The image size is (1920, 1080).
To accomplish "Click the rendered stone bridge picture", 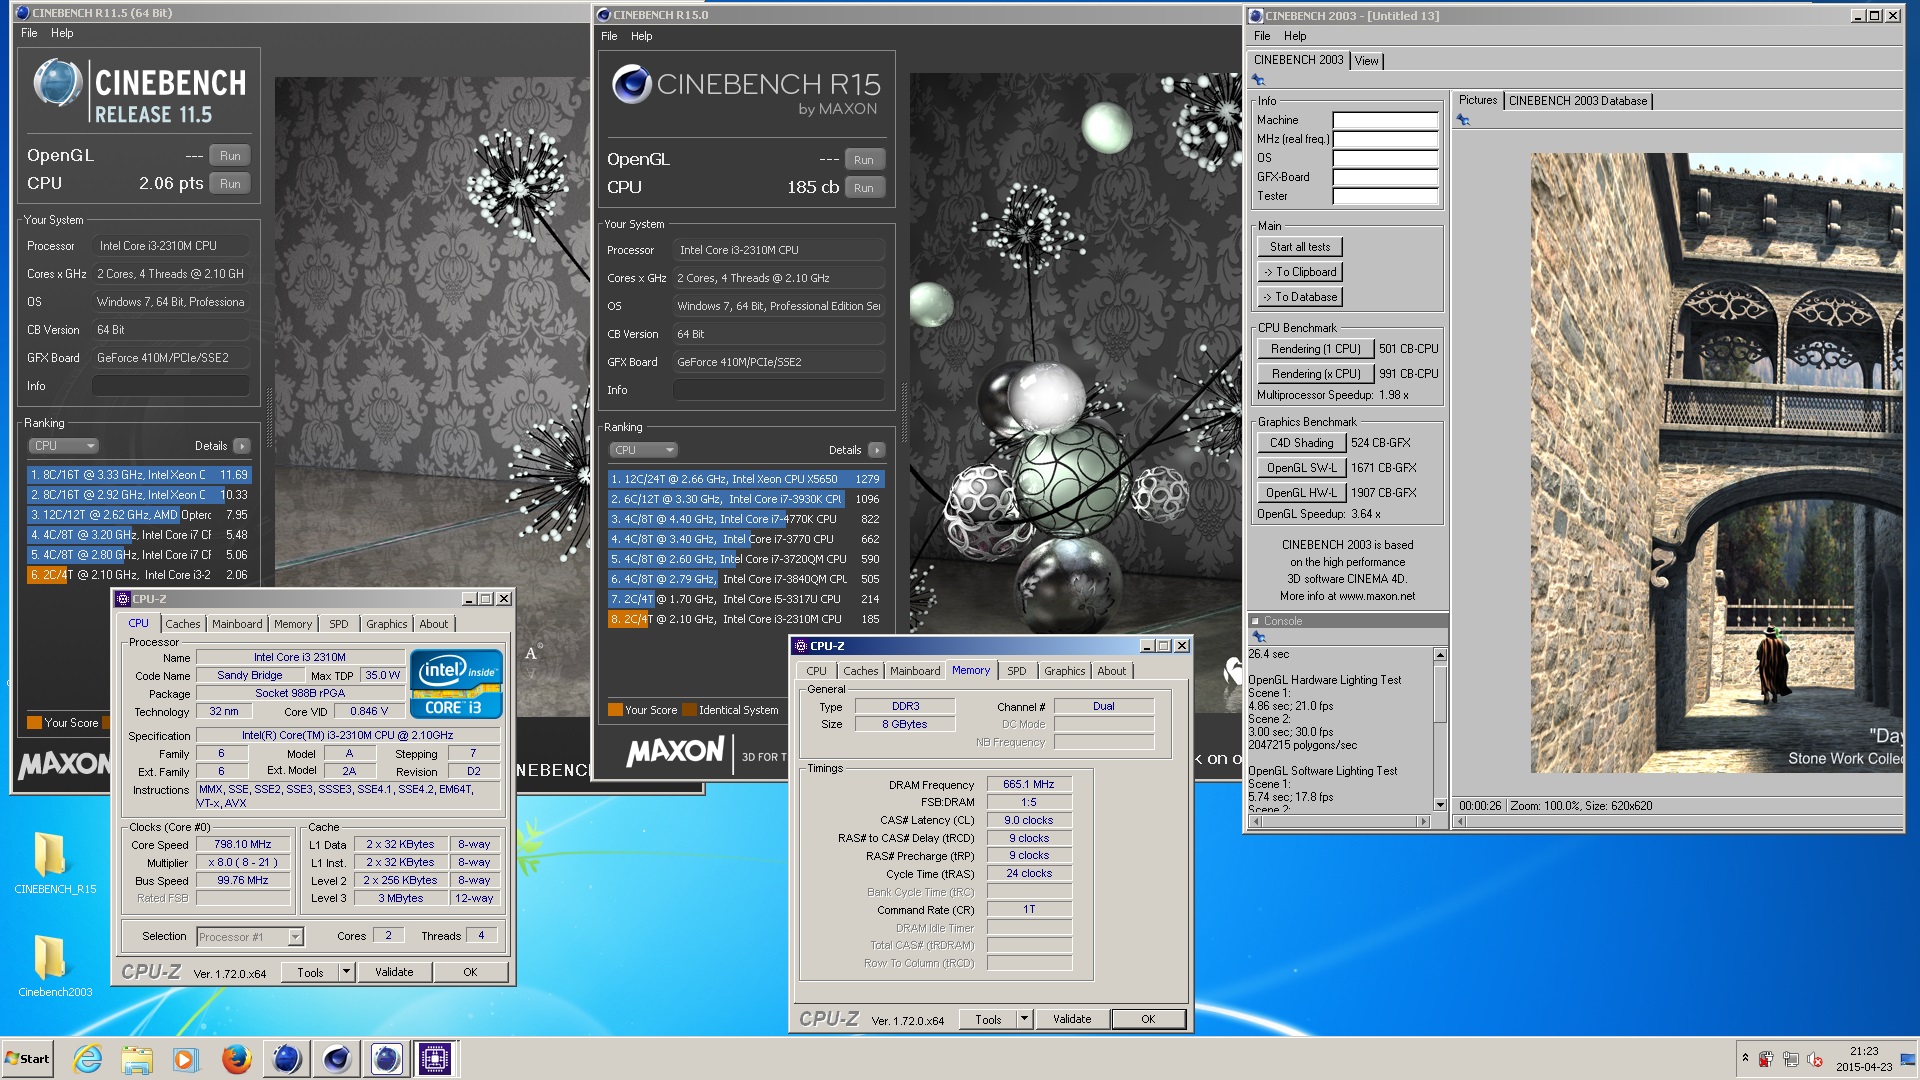I will click(x=1716, y=463).
